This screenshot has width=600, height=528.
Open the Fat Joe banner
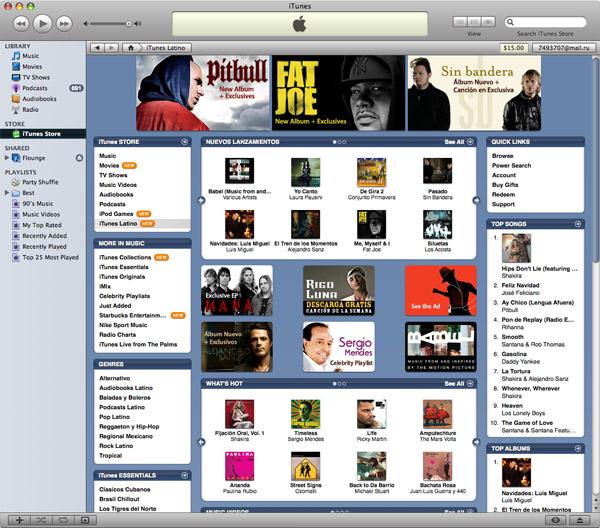338,93
